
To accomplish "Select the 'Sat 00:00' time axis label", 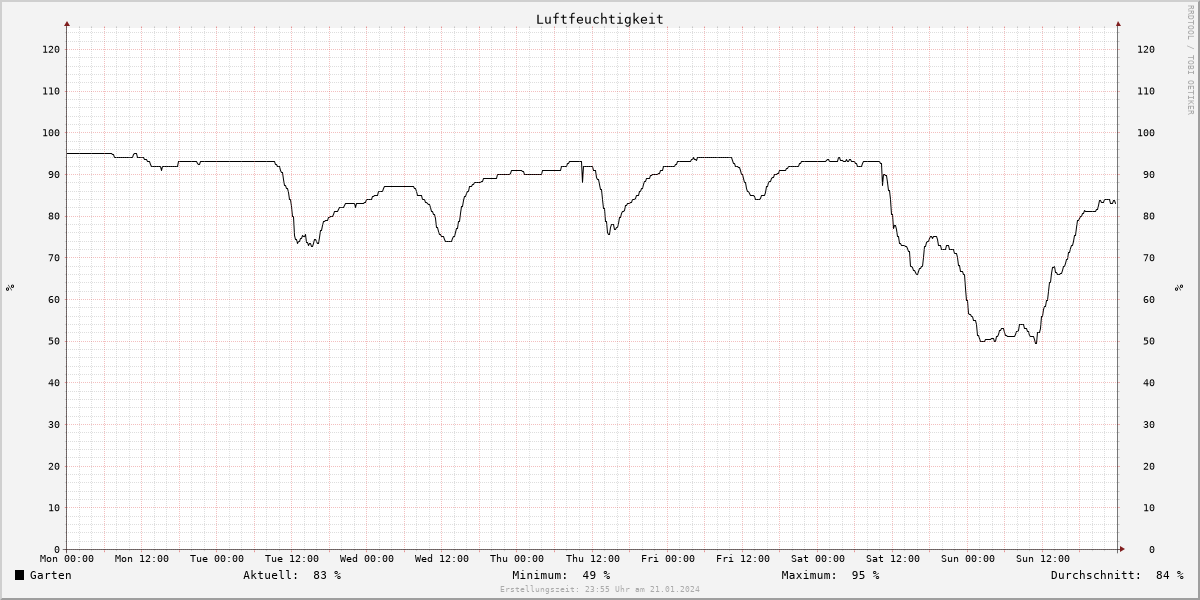I will pyautogui.click(x=818, y=559).
